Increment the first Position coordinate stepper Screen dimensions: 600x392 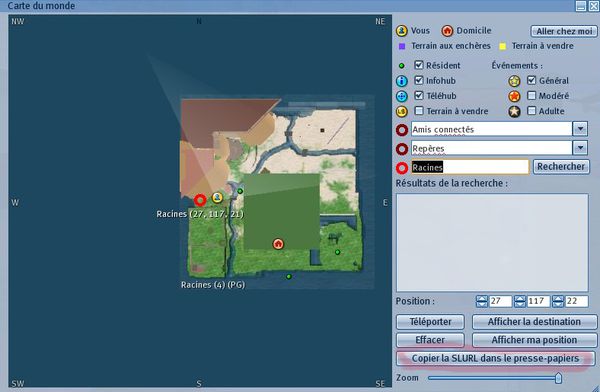coord(482,299)
